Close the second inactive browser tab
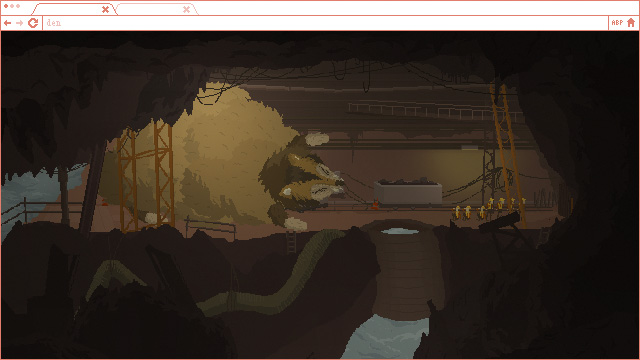 187,9
